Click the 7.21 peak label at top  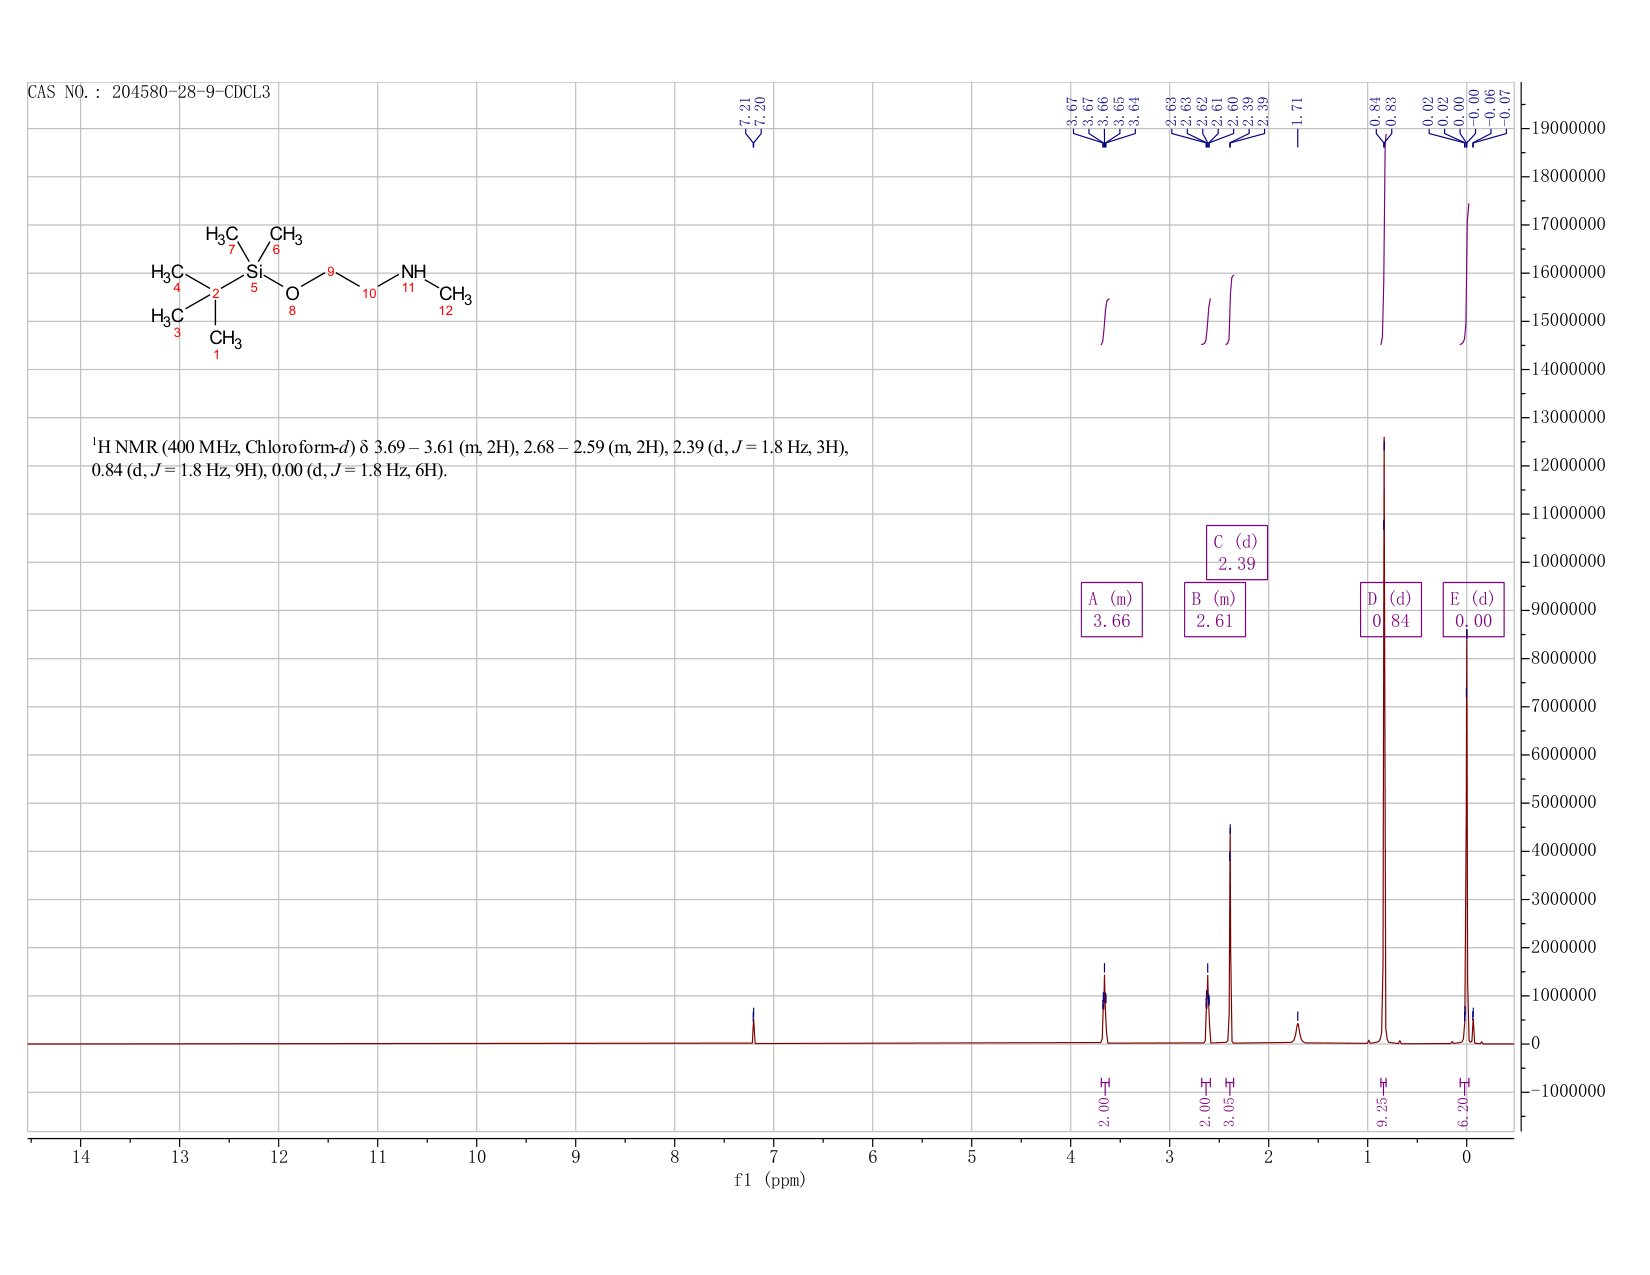pos(745,111)
